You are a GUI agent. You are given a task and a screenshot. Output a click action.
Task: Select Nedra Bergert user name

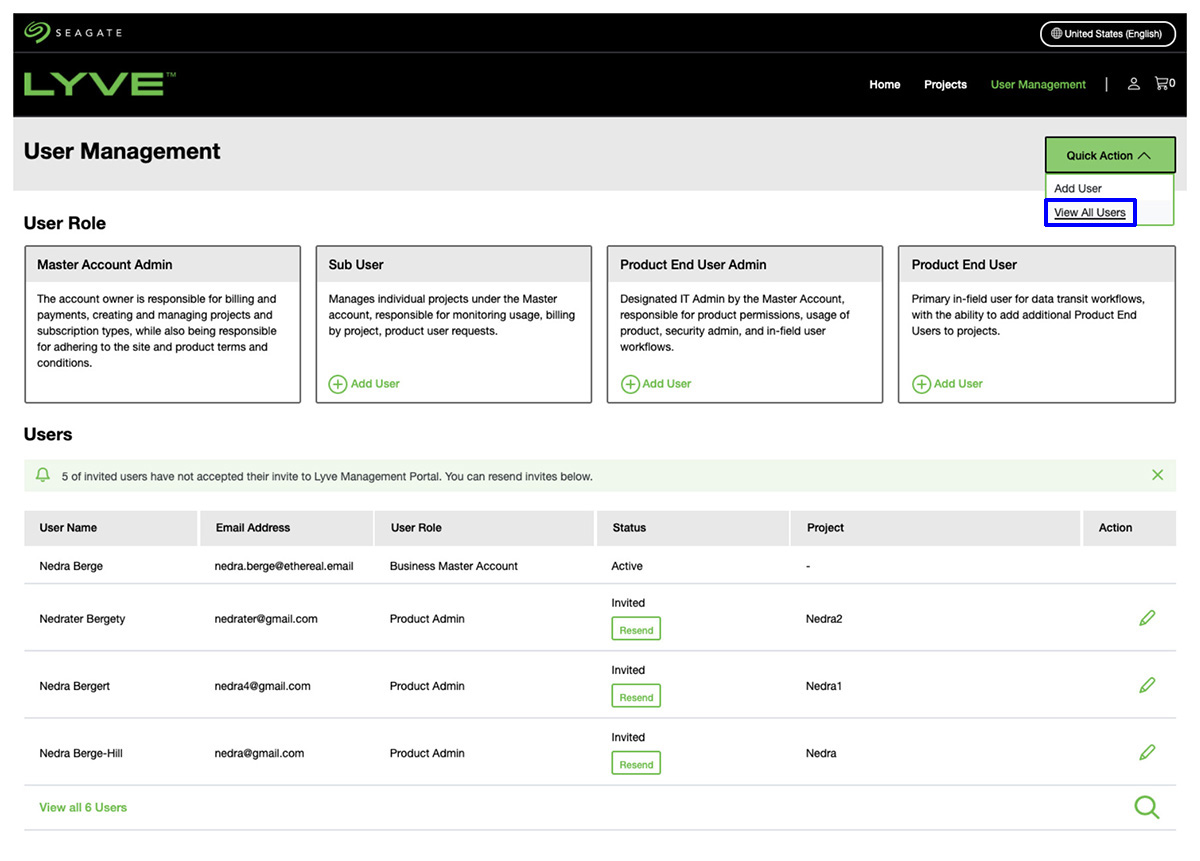74,686
